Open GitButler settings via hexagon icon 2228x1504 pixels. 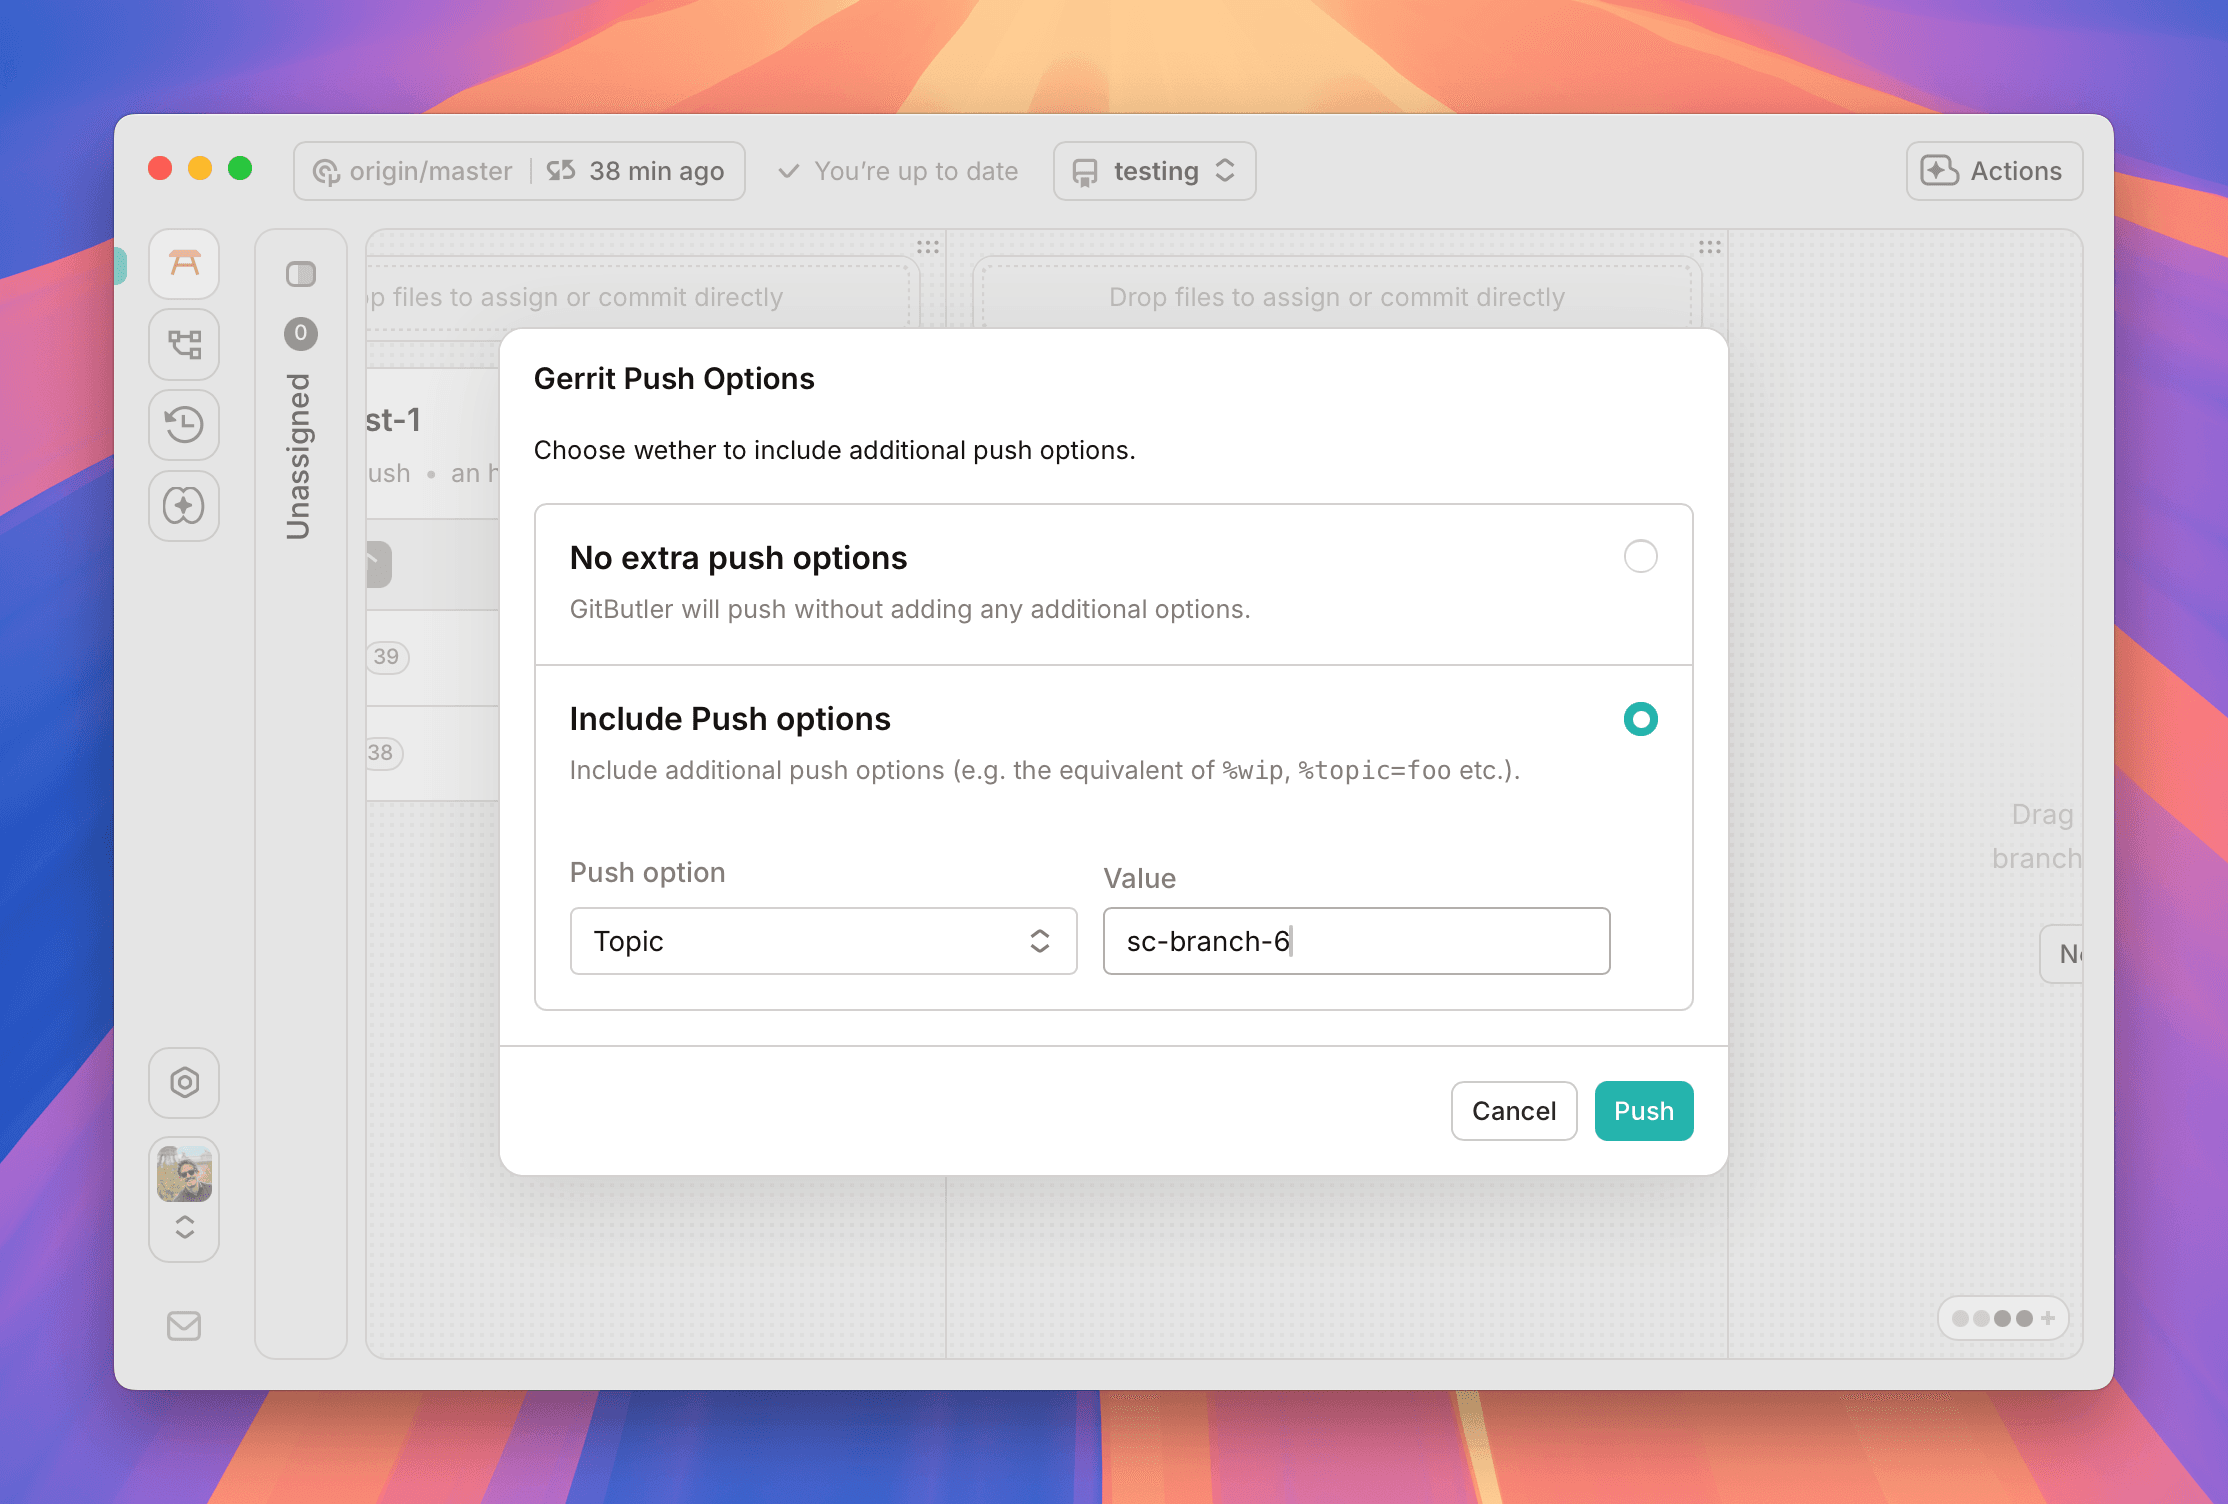[x=184, y=1083]
